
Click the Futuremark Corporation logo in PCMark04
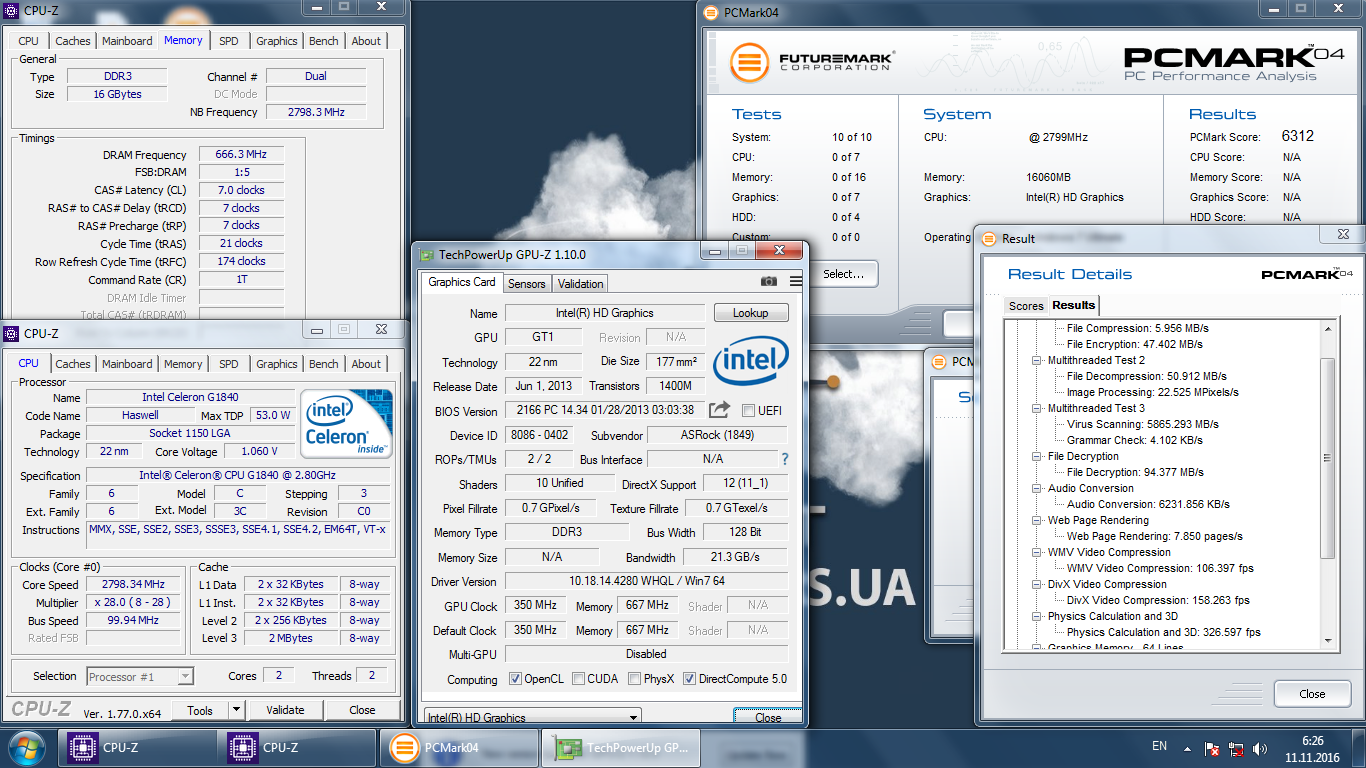810,62
